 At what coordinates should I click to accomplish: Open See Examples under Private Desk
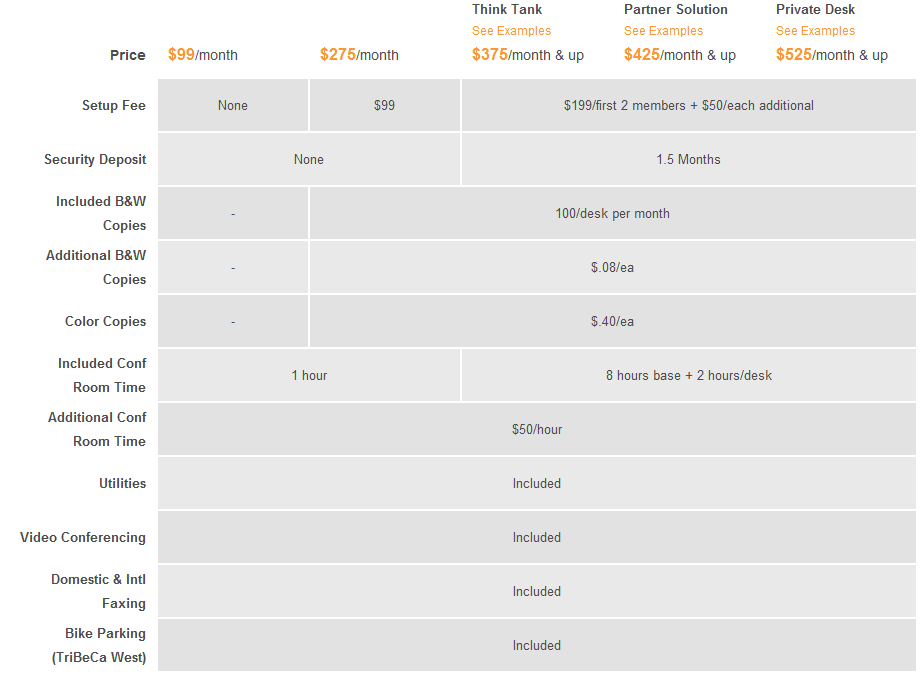pyautogui.click(x=815, y=31)
